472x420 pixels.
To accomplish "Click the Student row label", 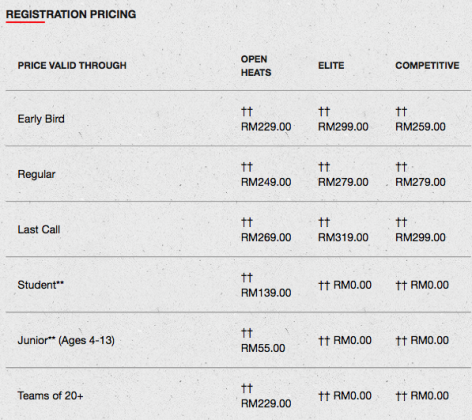I will [x=41, y=285].
